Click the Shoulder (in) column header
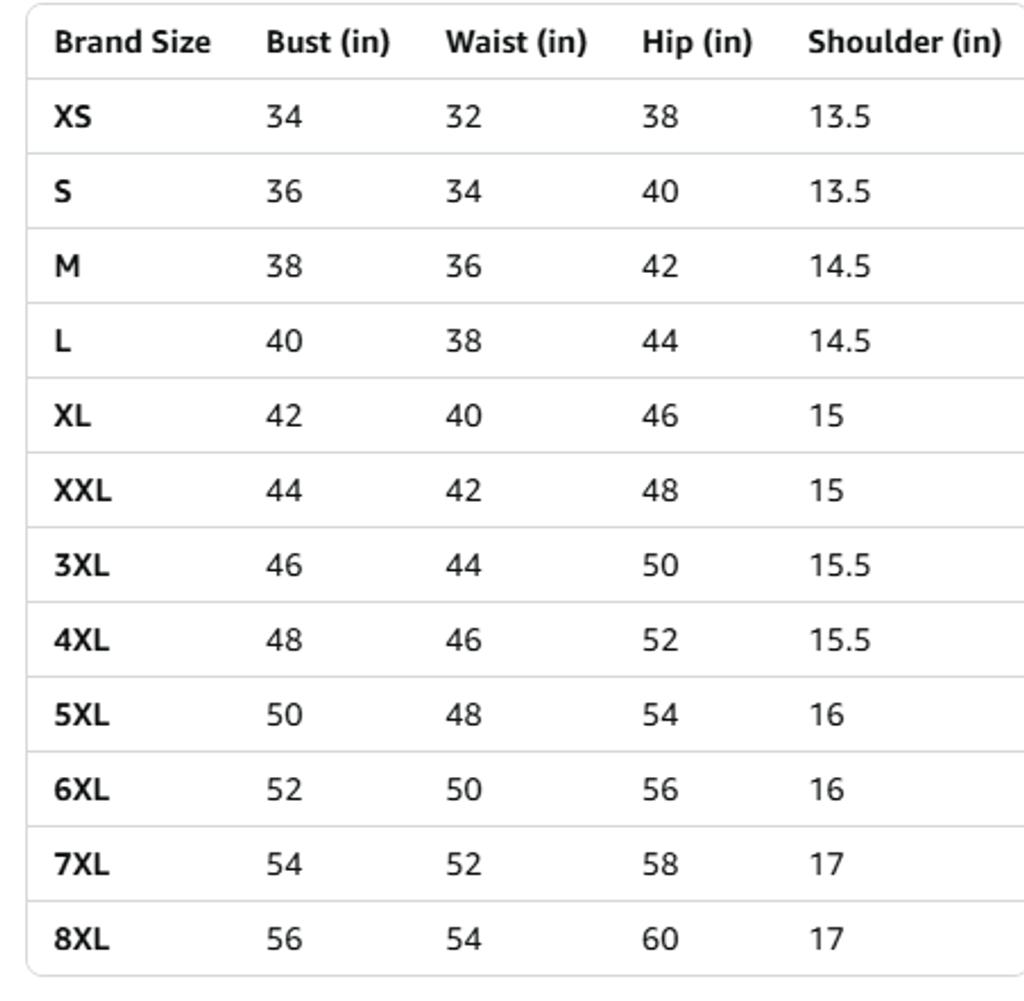Screen dimensions: 1024x1001 (904, 42)
